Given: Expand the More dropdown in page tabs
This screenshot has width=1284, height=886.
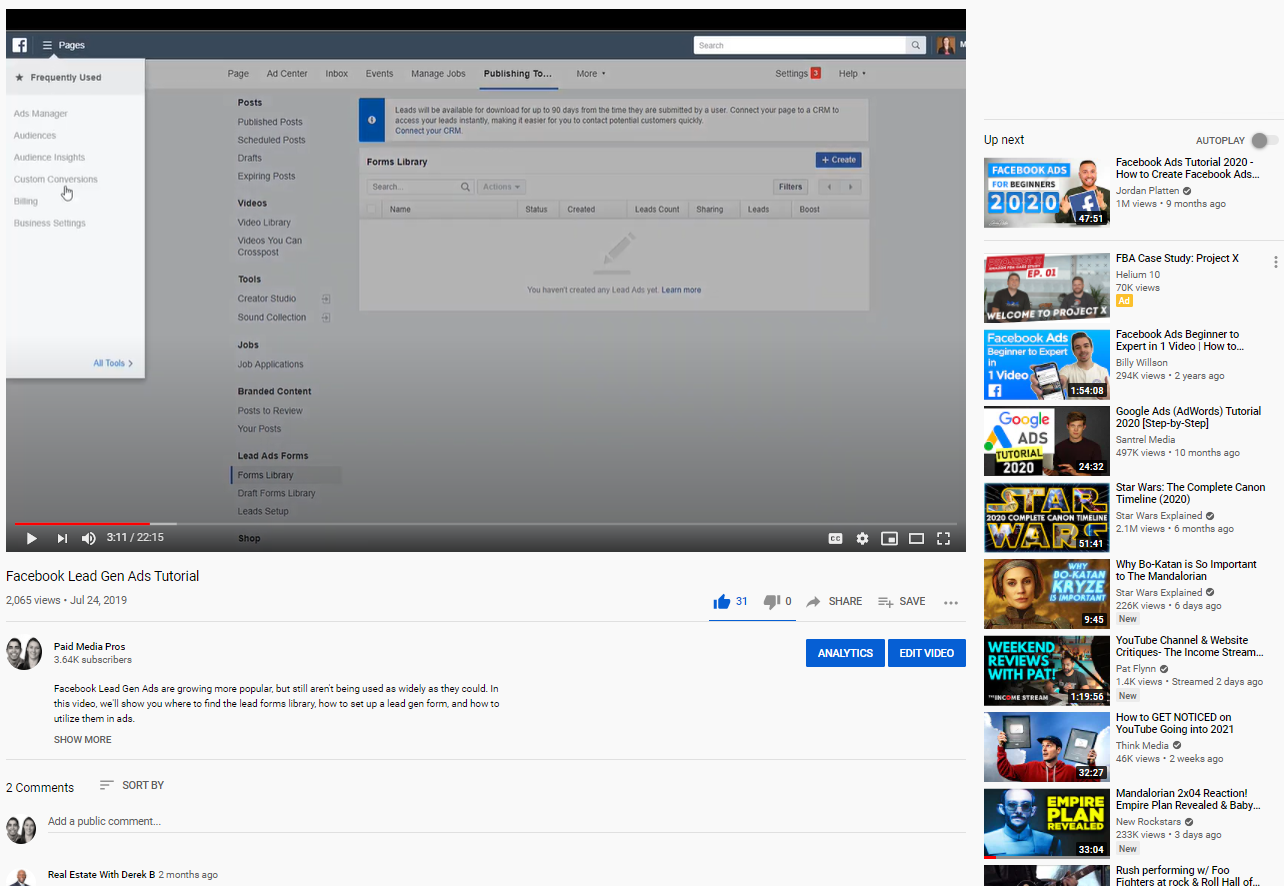Looking at the screenshot, I should tap(591, 74).
